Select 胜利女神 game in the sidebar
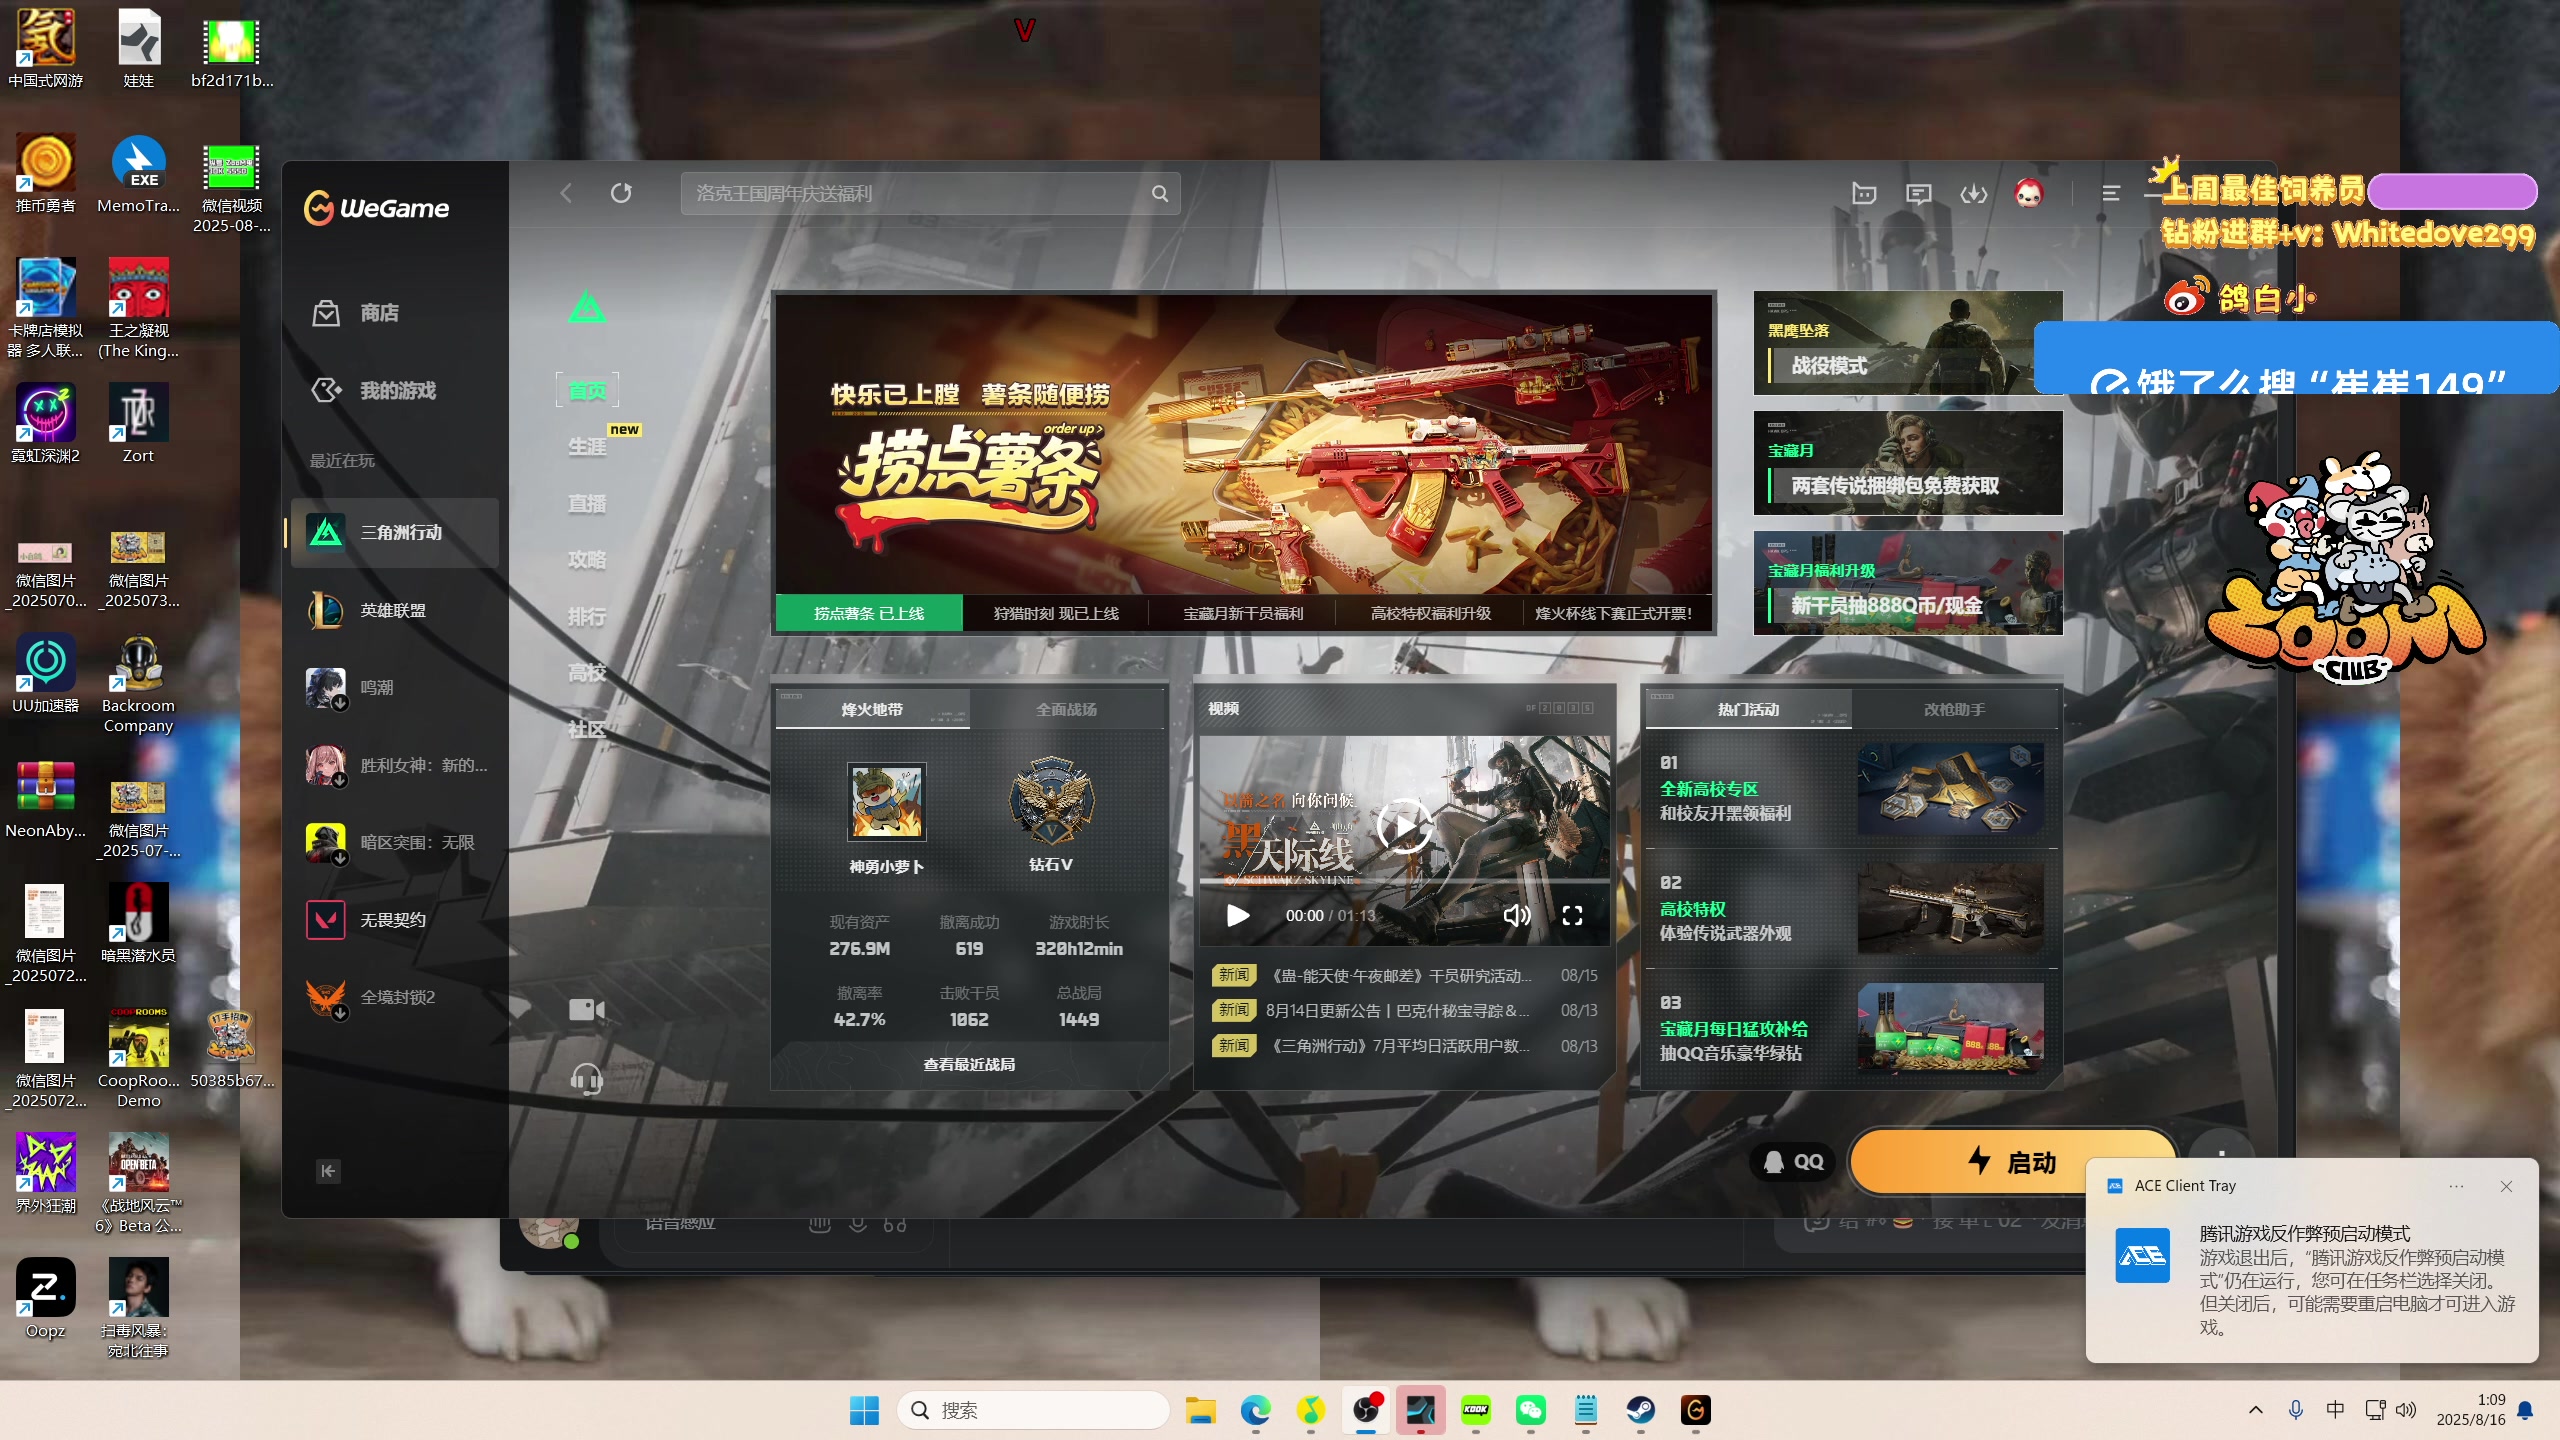 [395, 765]
